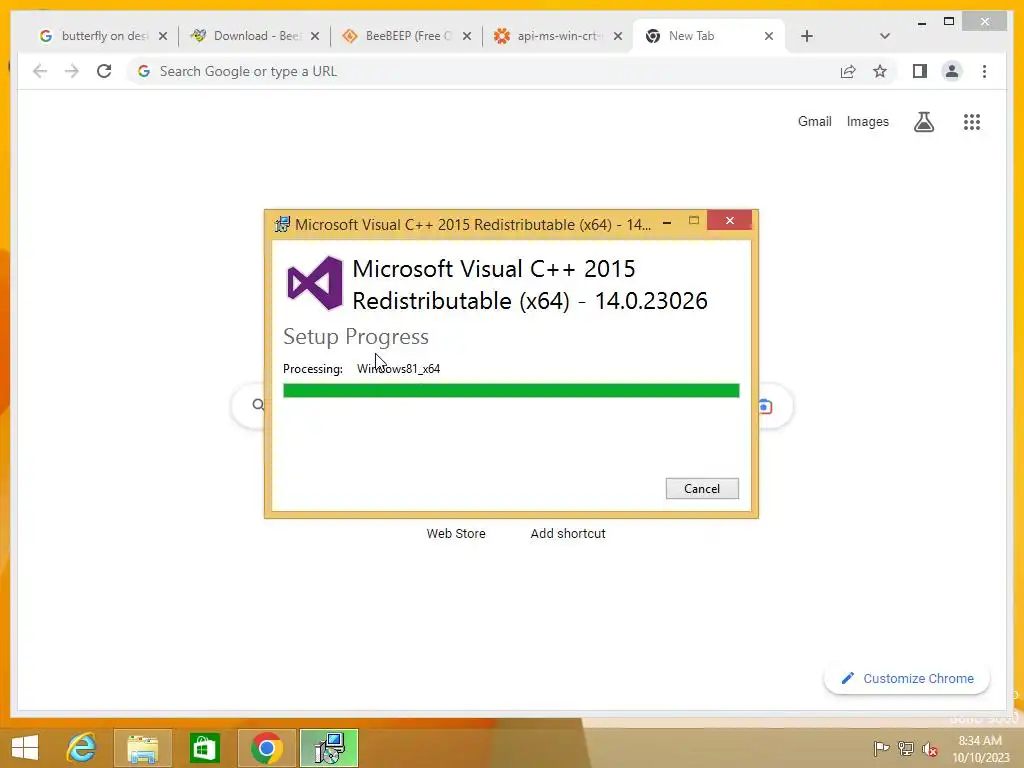Image resolution: width=1024 pixels, height=768 pixels.
Task: Open the Chrome three-dot menu
Action: click(984, 71)
